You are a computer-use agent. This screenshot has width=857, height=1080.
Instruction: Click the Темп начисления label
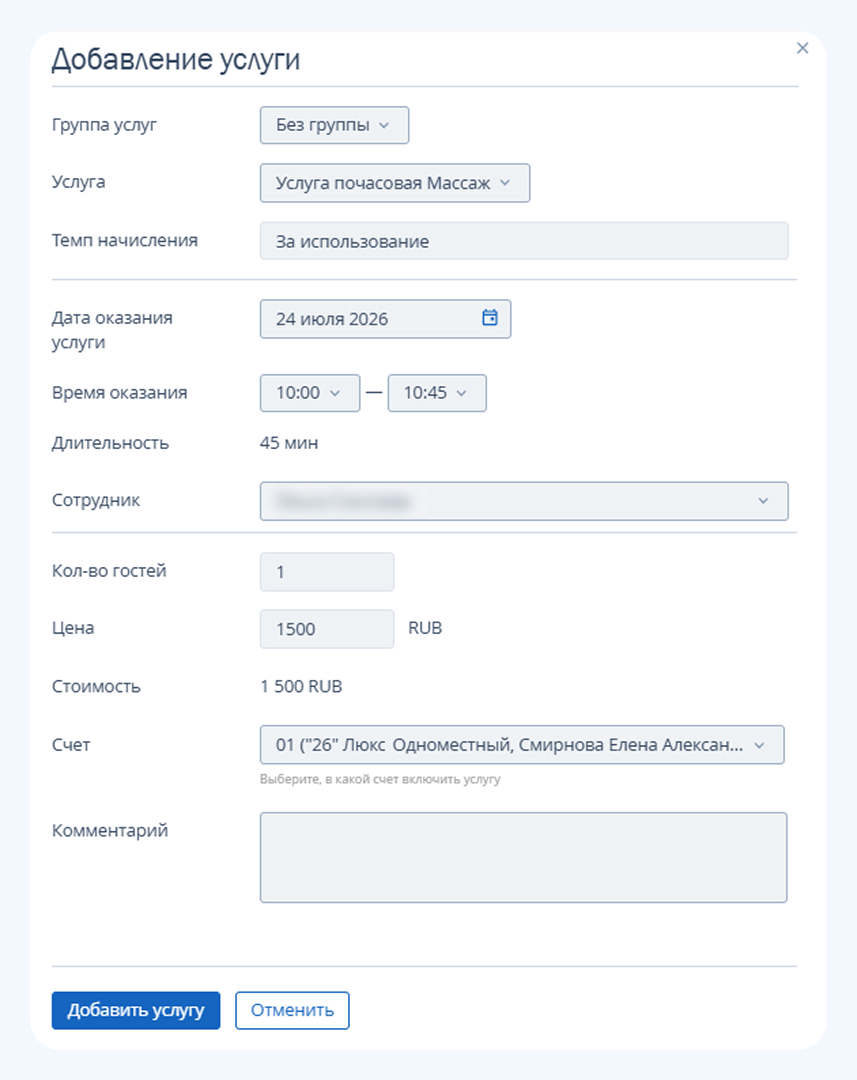click(x=125, y=240)
